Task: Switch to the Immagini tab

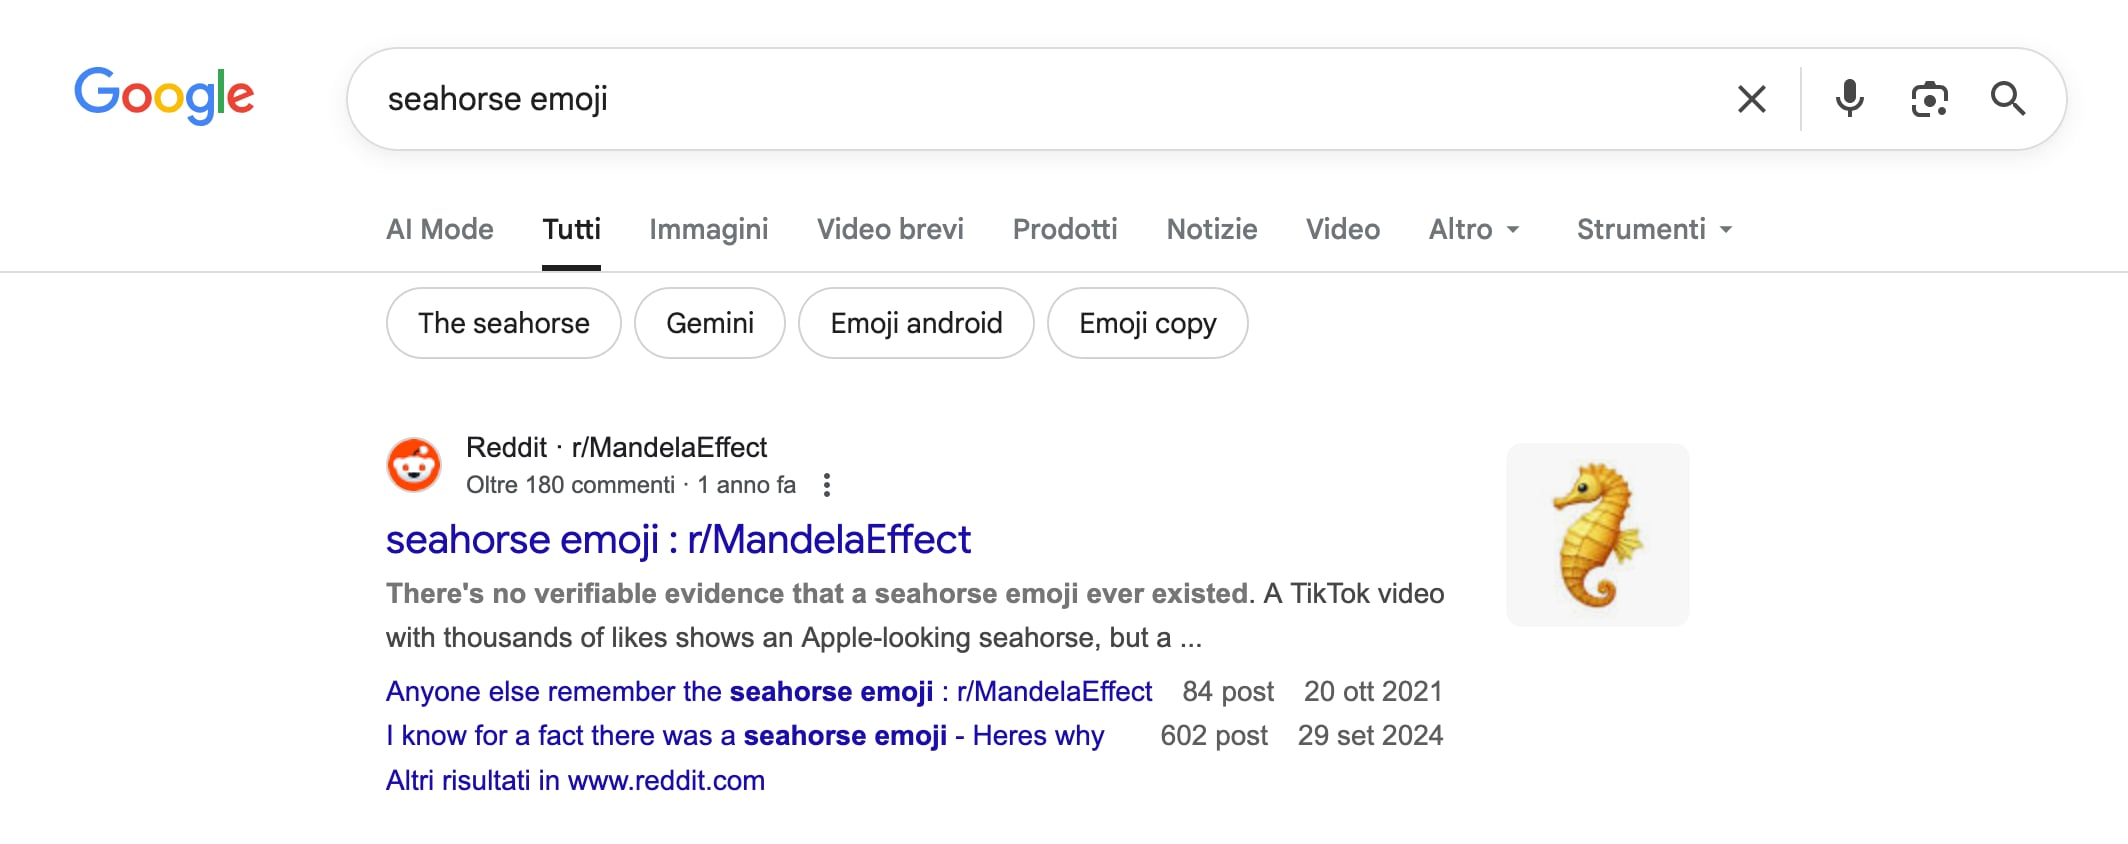Action: click(x=708, y=230)
